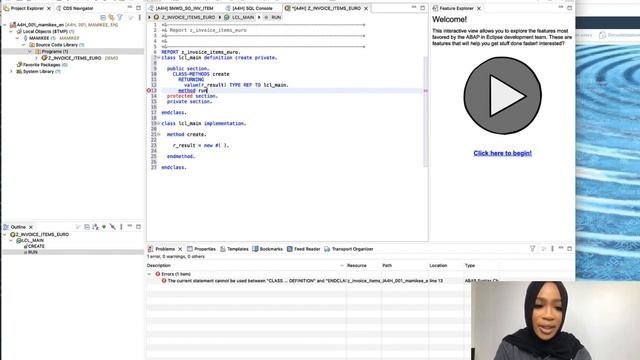Sort problems by Description column header
The height and width of the screenshot is (360, 640).
pyautogui.click(x=246, y=266)
